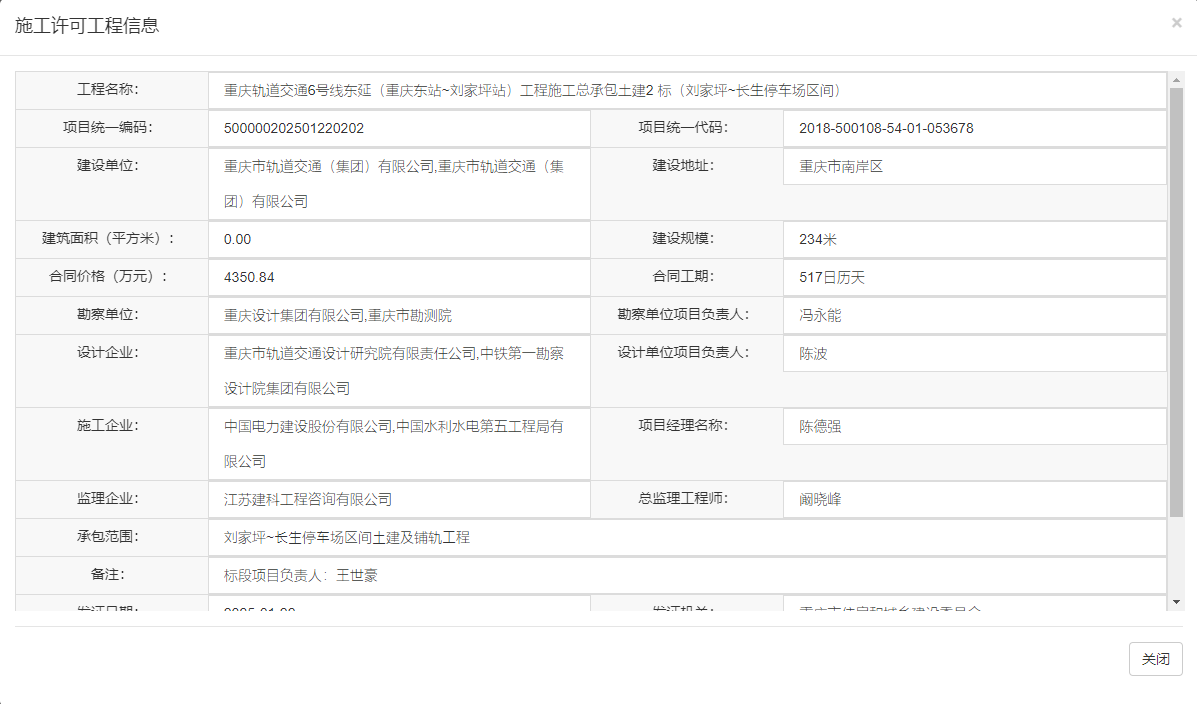1197x704 pixels.
Task: Click the 合同价格 field showing 4350.84
Action: pos(399,277)
